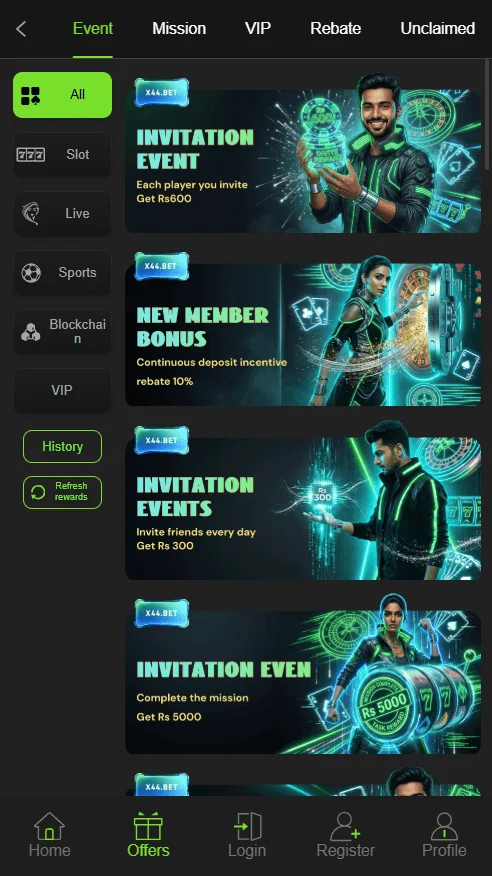Go back using the left arrow icon
Screen dimensions: 492x876
21,29
